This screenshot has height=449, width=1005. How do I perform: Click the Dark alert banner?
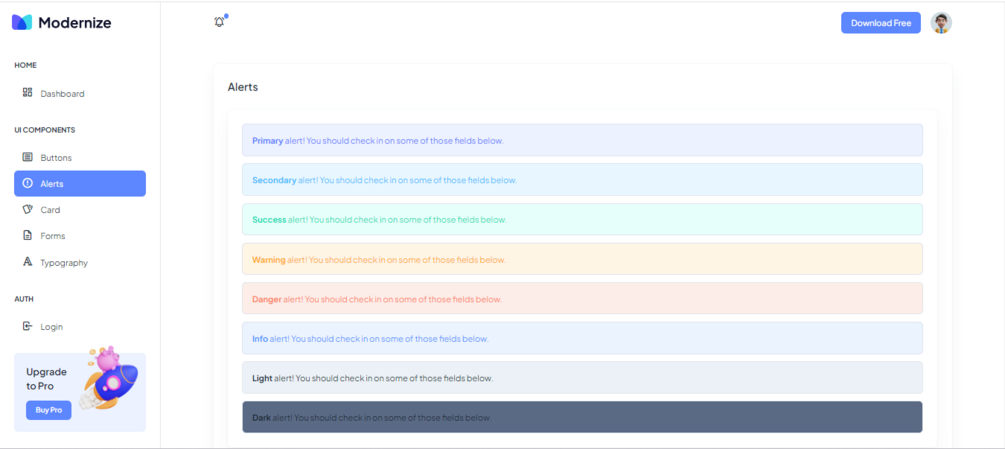point(582,417)
